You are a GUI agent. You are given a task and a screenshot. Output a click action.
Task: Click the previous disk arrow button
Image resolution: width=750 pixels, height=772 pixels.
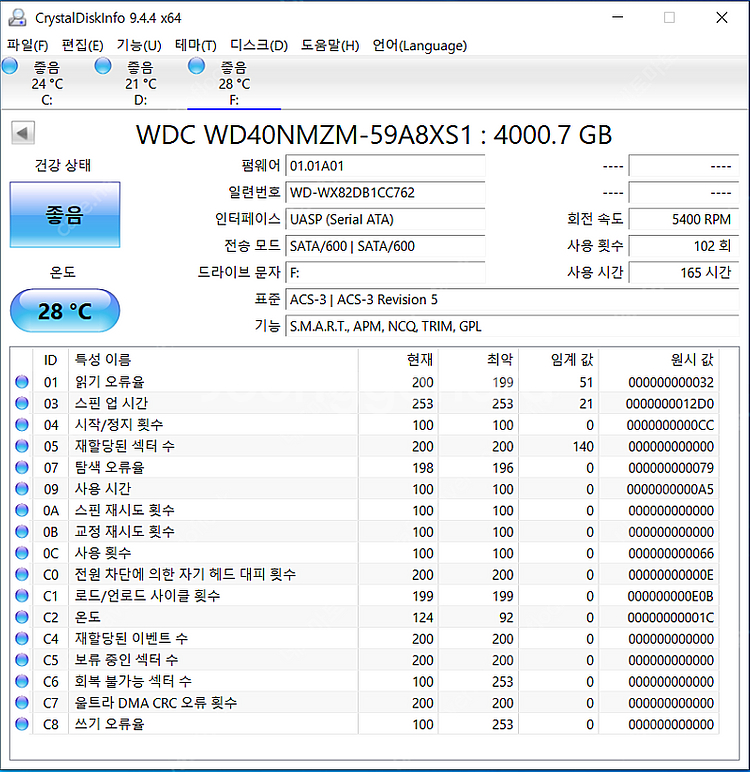click(23, 133)
